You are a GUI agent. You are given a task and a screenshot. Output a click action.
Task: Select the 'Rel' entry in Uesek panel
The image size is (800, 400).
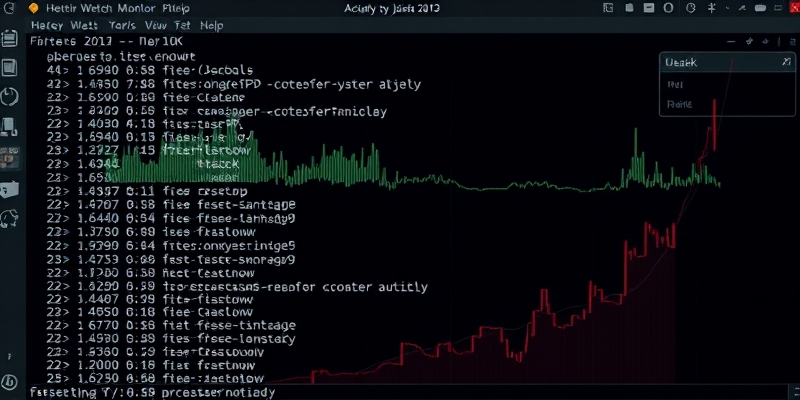coord(675,85)
